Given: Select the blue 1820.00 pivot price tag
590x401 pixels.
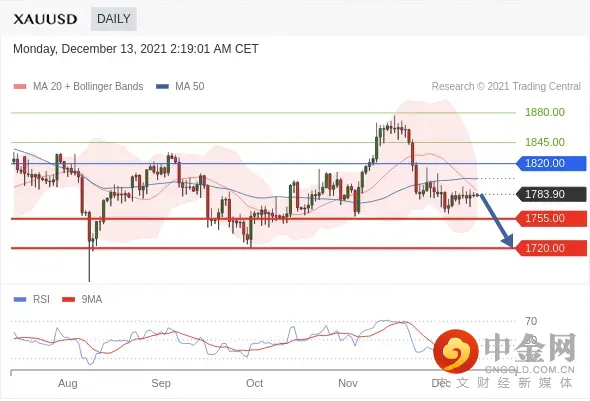Looking at the screenshot, I should [x=551, y=163].
